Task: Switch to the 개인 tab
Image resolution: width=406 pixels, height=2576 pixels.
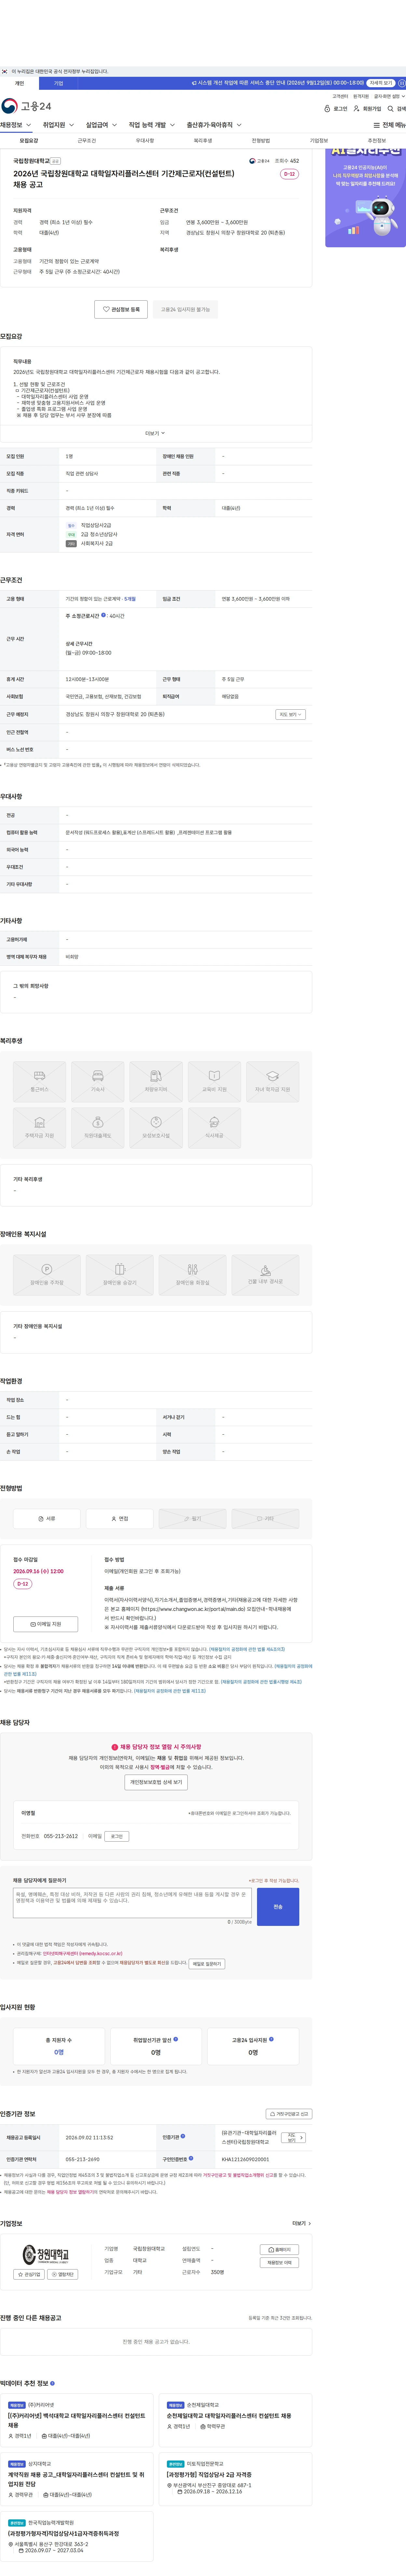Action: click(19, 83)
